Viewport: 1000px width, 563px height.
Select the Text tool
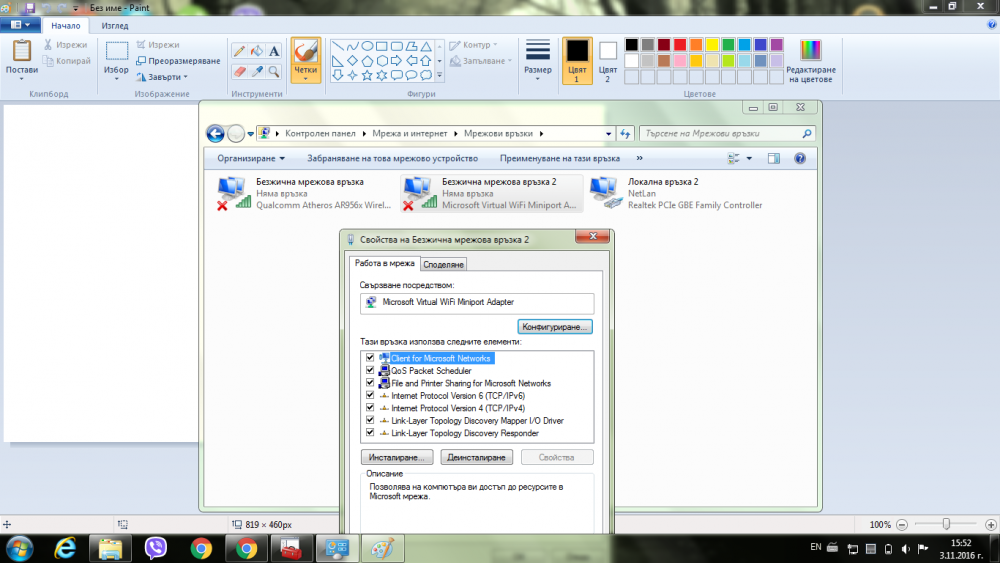pos(274,51)
